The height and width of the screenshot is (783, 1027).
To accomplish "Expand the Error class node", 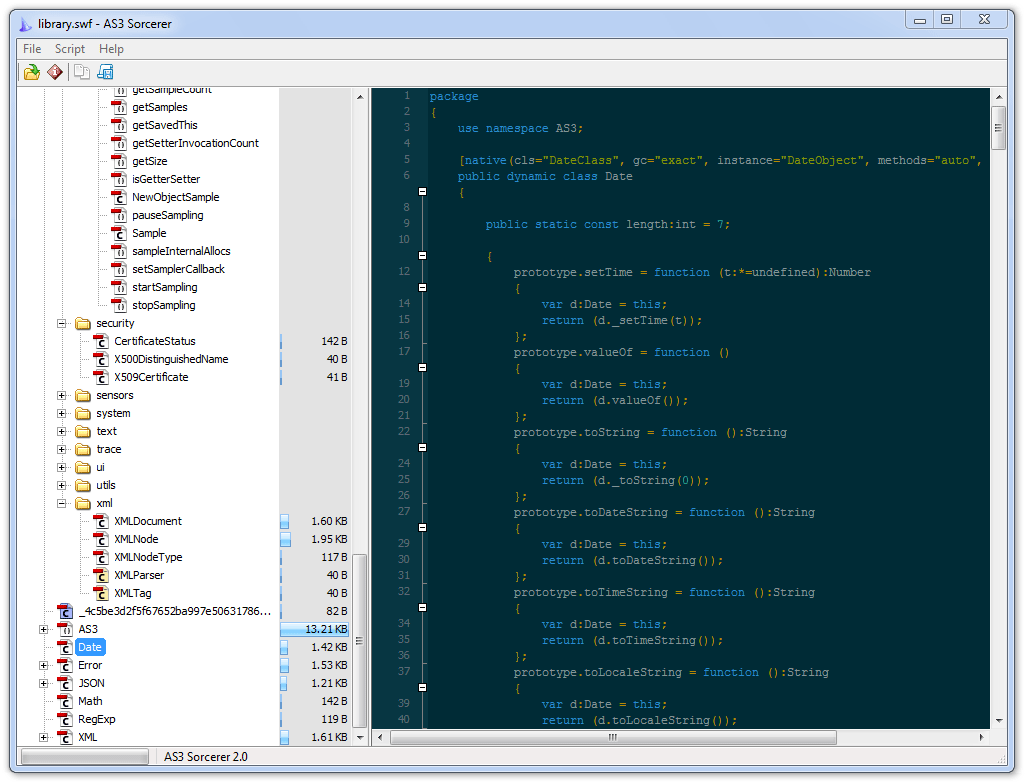I will (43, 665).
